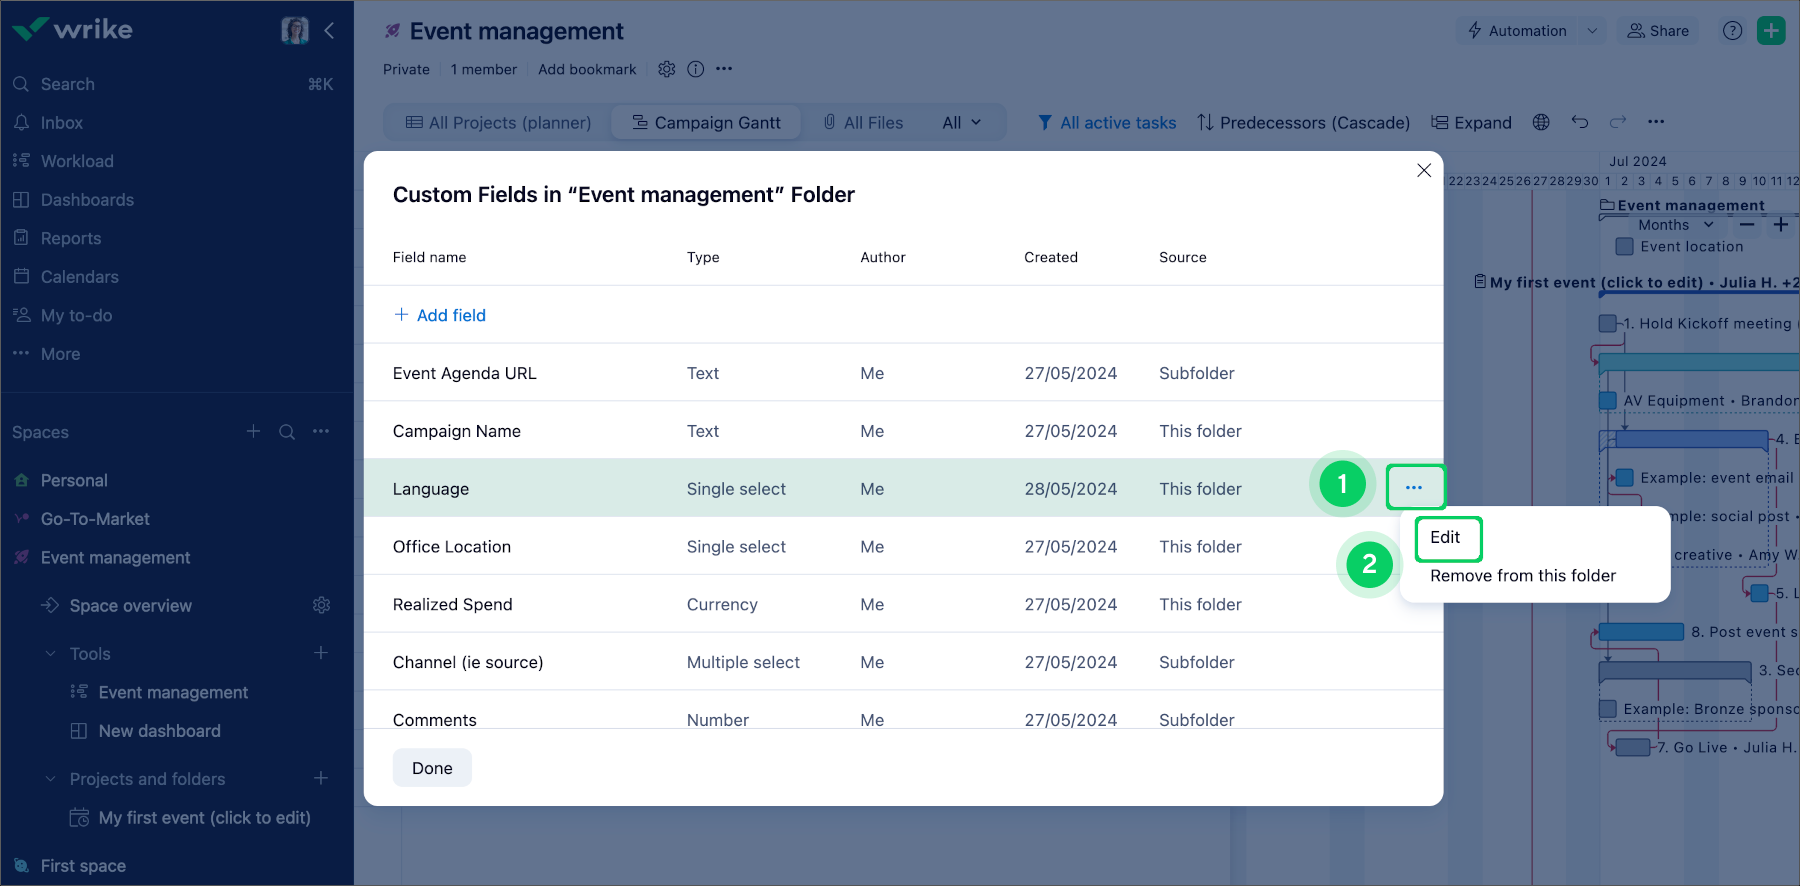Open space settings gear next to Space overview

[321, 605]
